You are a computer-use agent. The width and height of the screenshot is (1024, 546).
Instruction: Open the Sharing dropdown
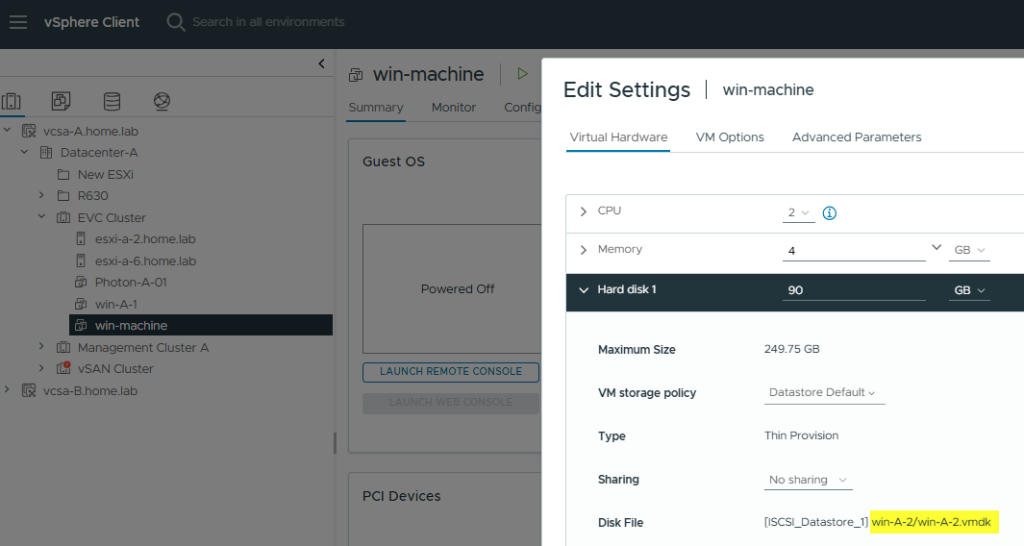pos(808,480)
